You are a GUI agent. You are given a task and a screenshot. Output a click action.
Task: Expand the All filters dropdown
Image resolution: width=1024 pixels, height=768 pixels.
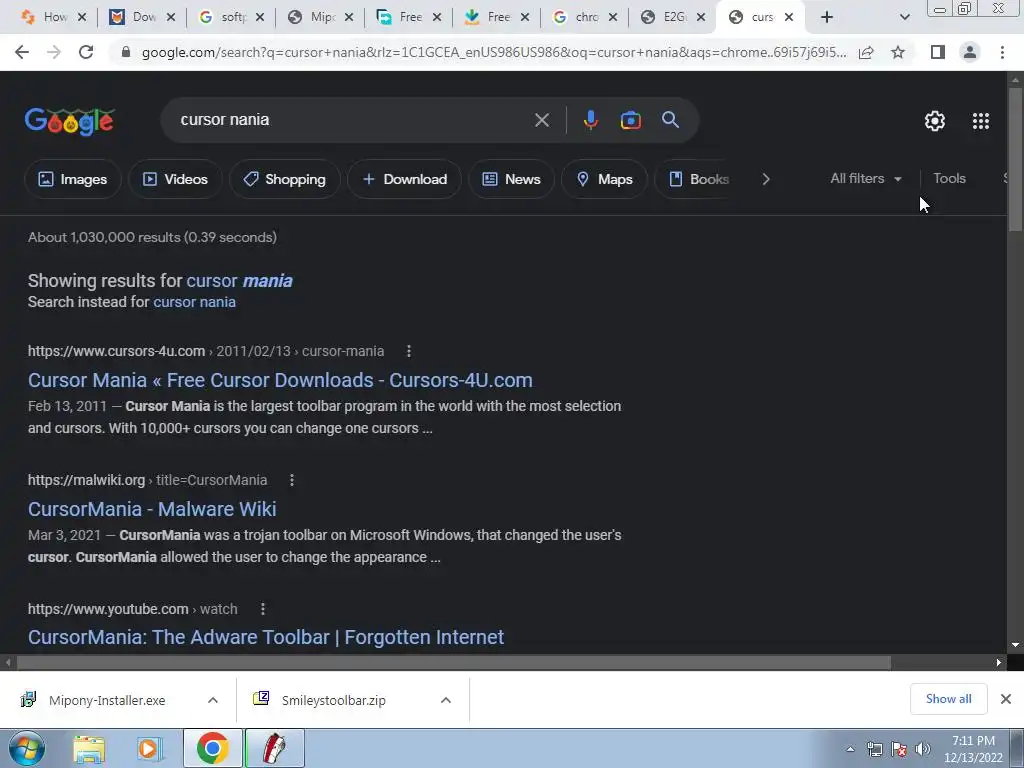point(865,178)
